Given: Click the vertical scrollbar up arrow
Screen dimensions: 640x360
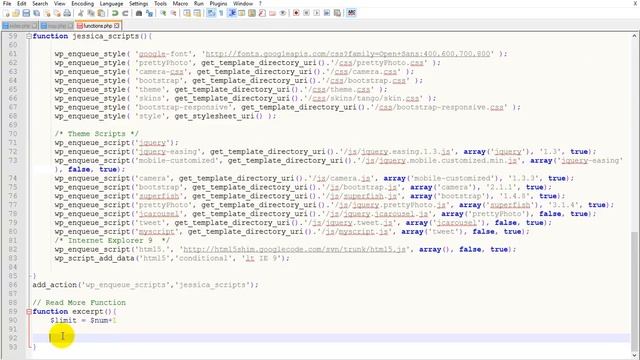Looking at the screenshot, I should click(635, 36).
